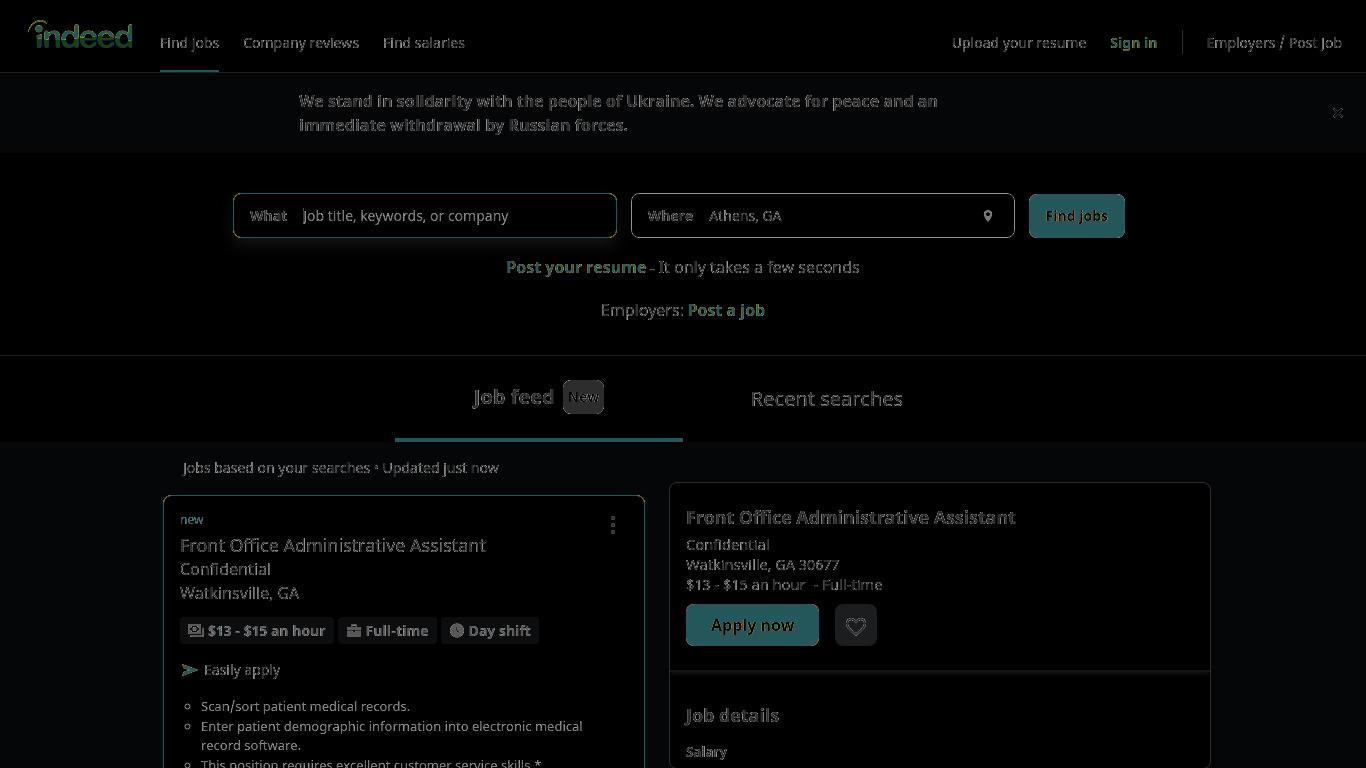
Task: Click Sign in
Action: tap(1133, 43)
